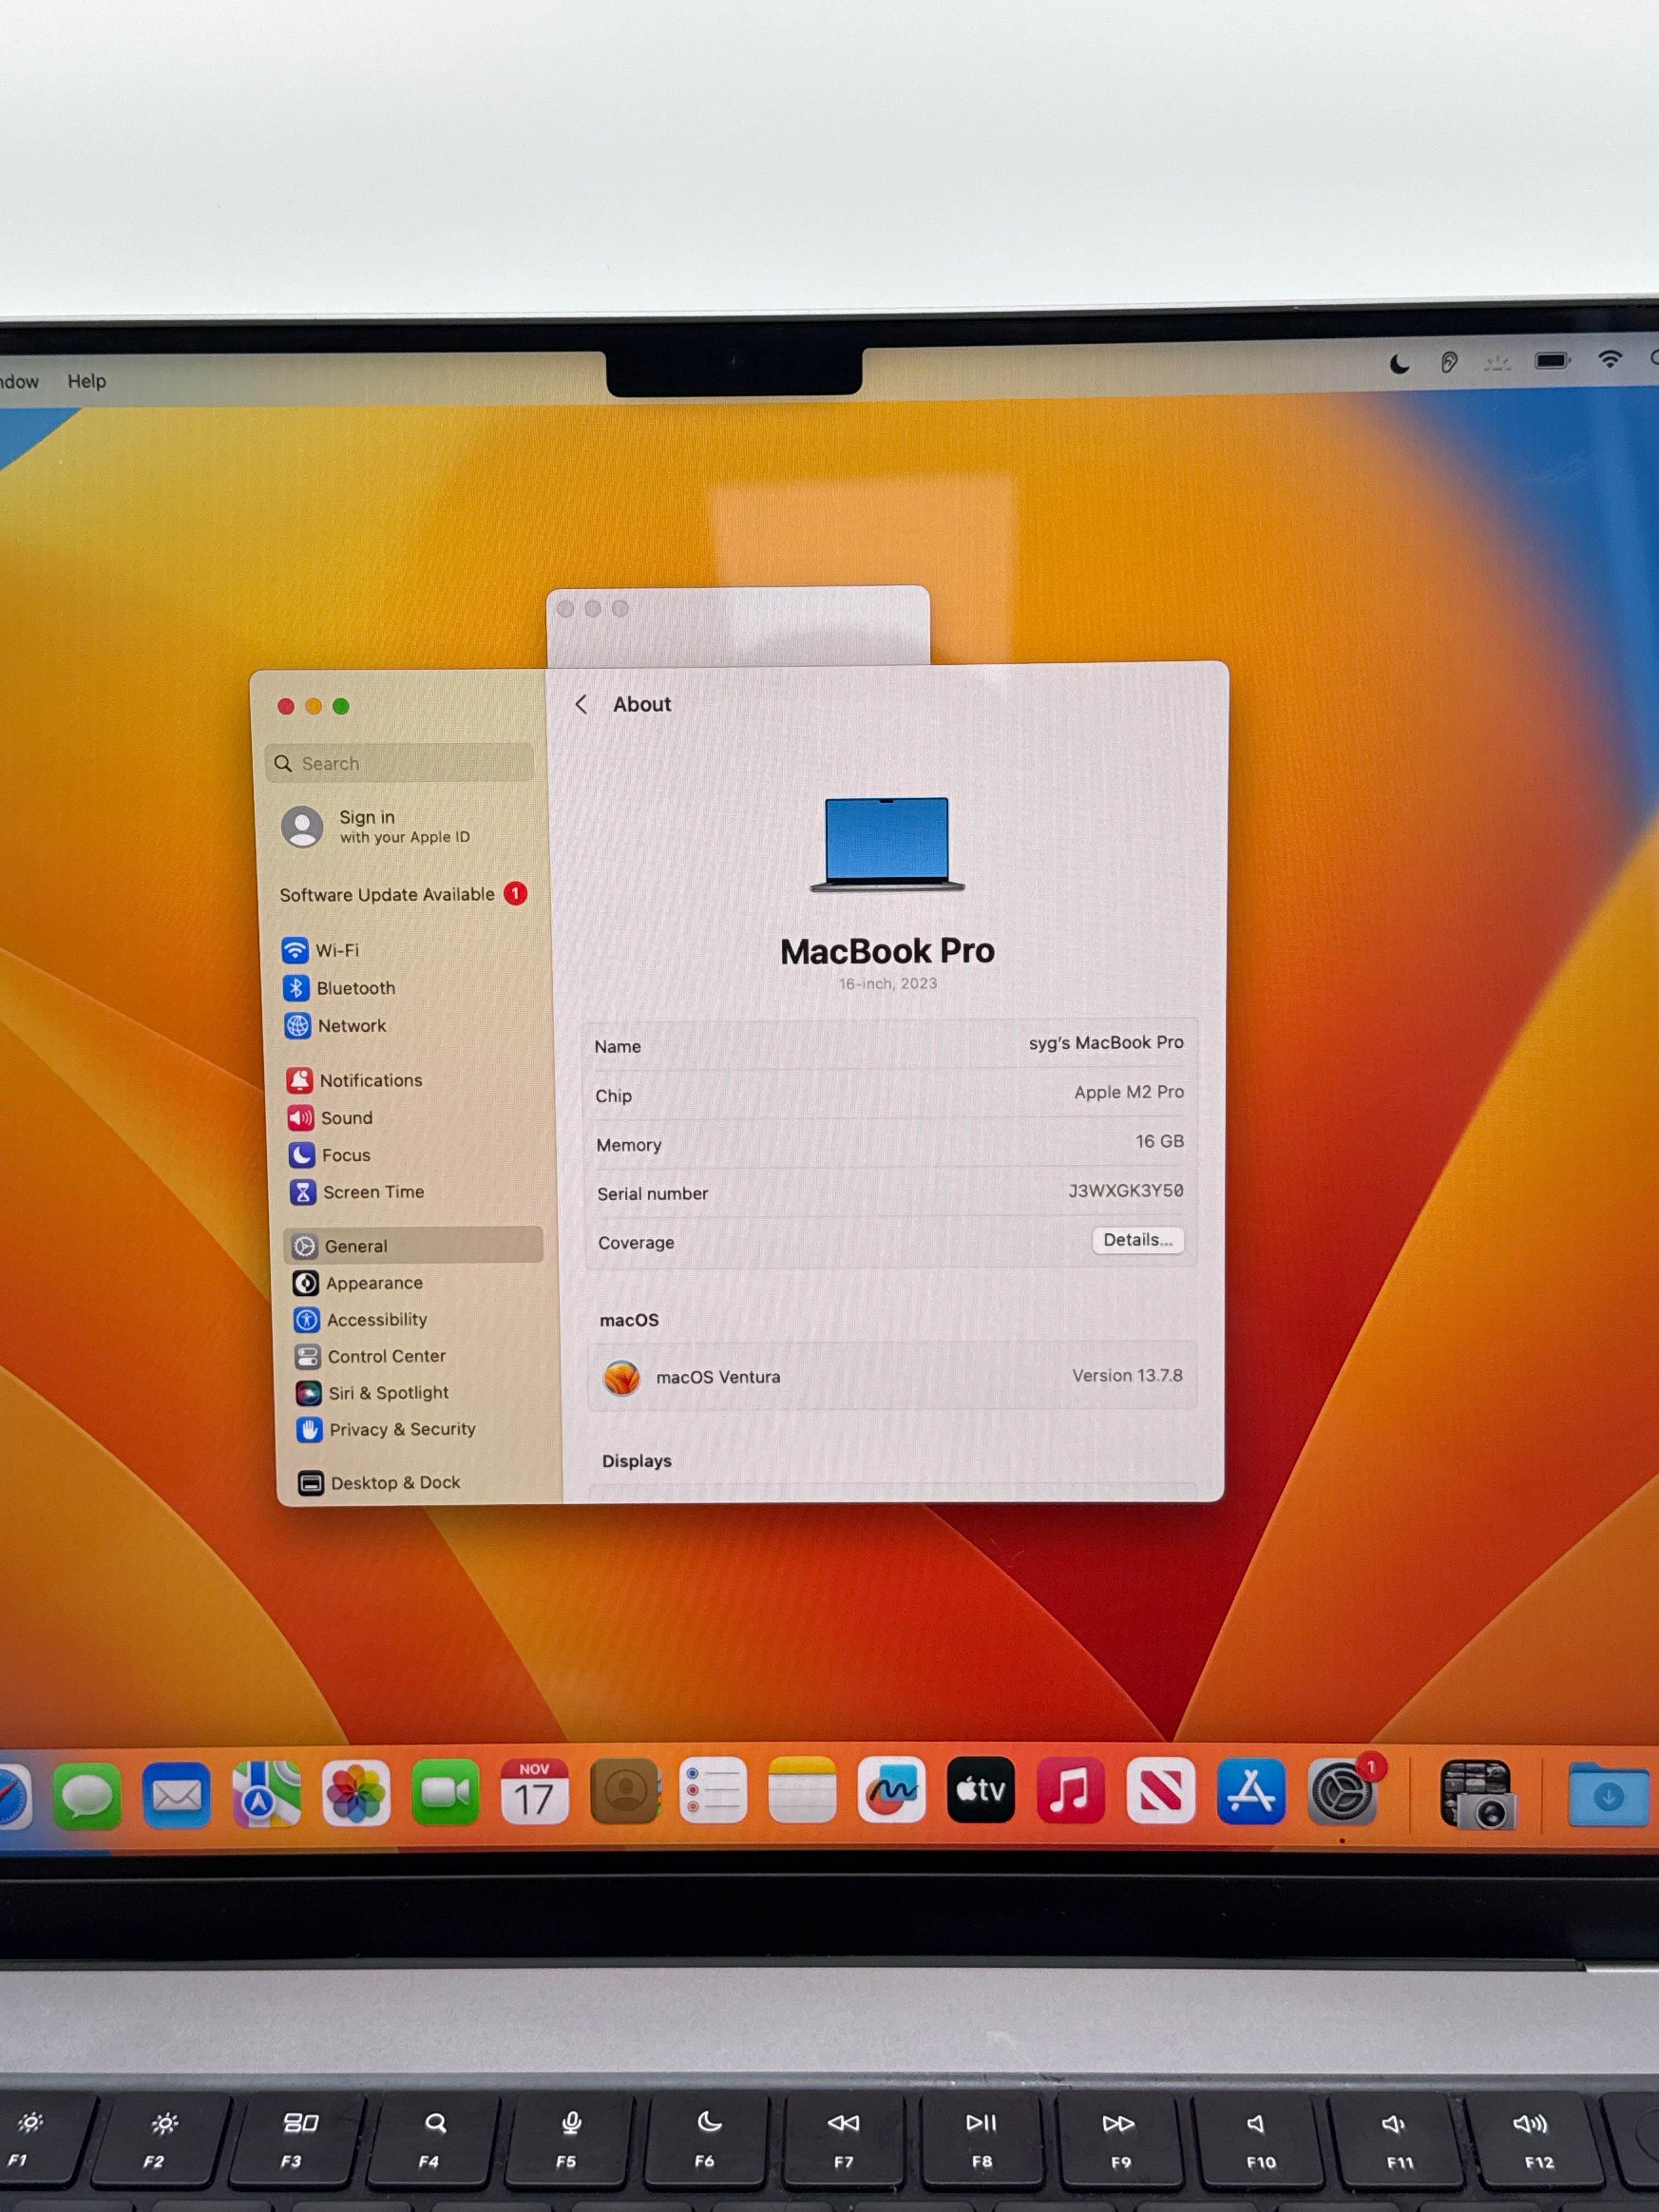1659x2212 pixels.
Task: Open Mail from the Dock
Action: click(176, 1795)
